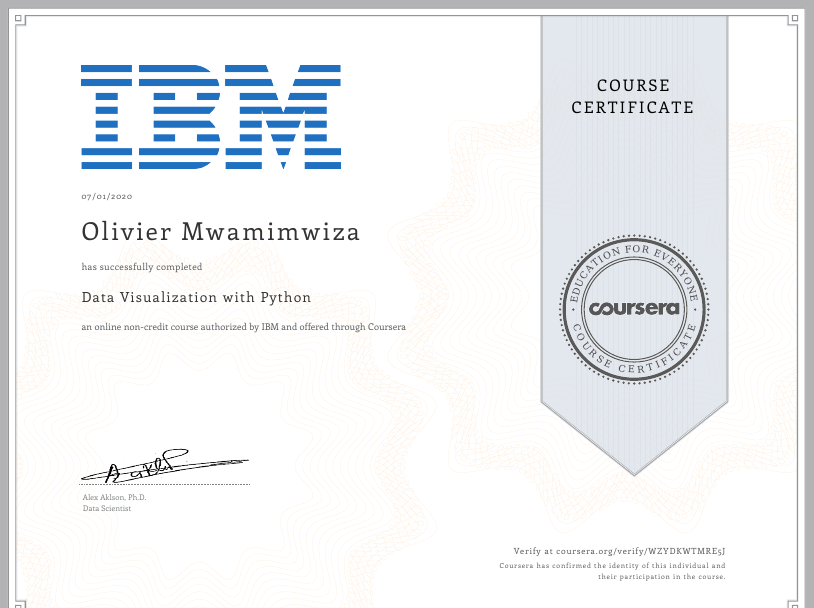Click the course title Data Visualization with Python
Image resolution: width=814 pixels, height=608 pixels.
pyautogui.click(x=196, y=298)
